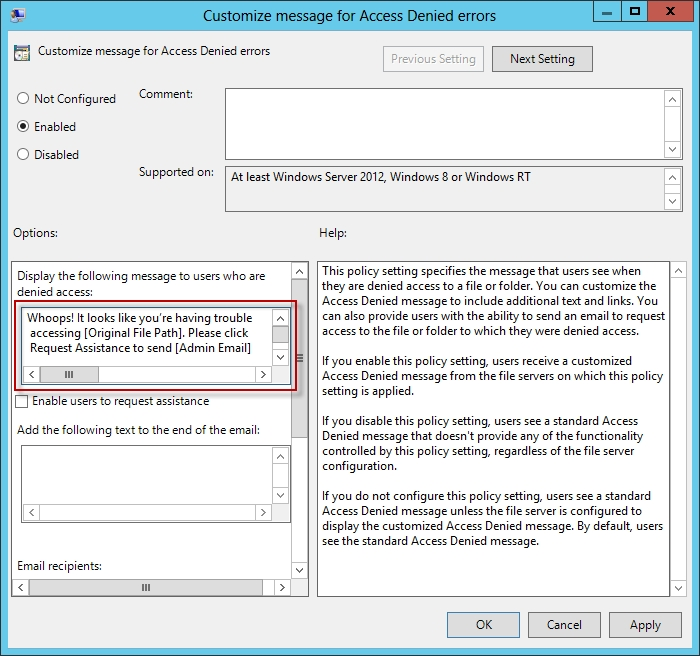The width and height of the screenshot is (700, 656).
Task: Click inside the Comment text box
Action: tap(444, 123)
